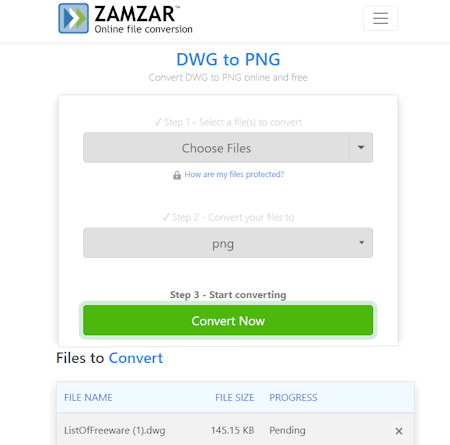Open the png output format dropdown

tap(228, 243)
